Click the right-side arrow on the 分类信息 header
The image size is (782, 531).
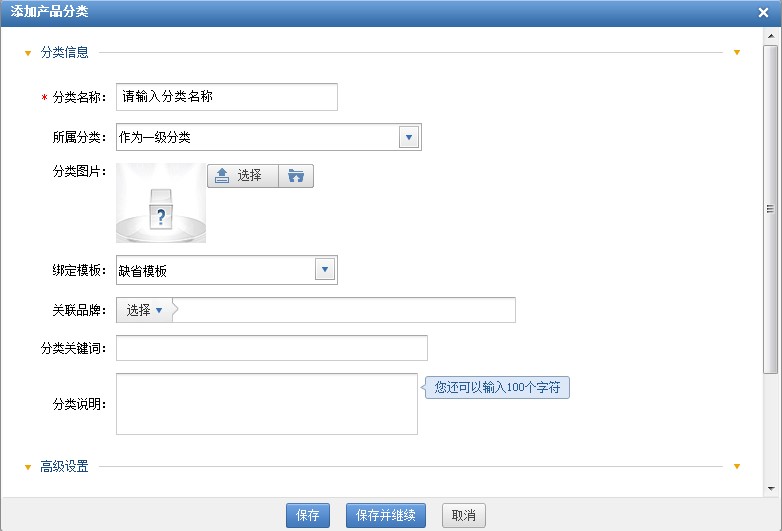[737, 52]
